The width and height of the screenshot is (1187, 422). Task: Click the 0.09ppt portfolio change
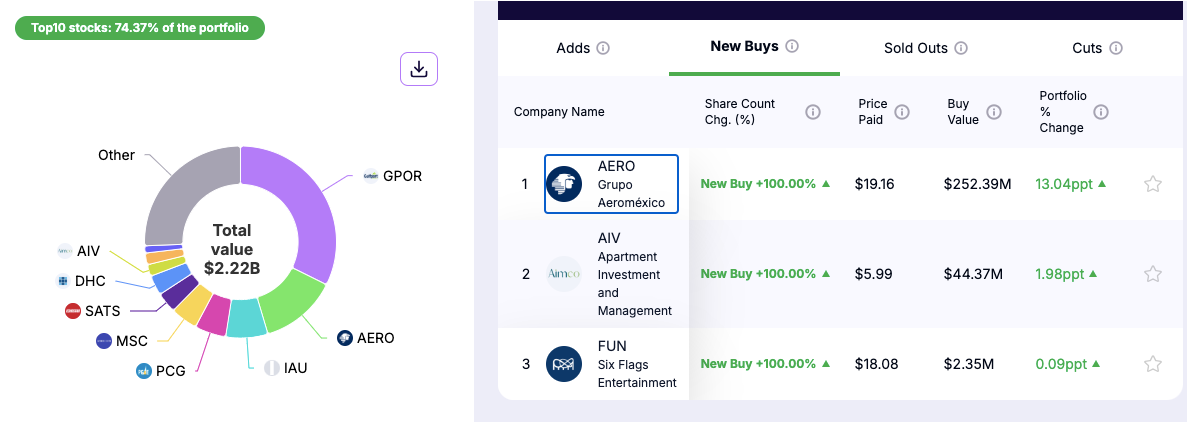[1067, 364]
